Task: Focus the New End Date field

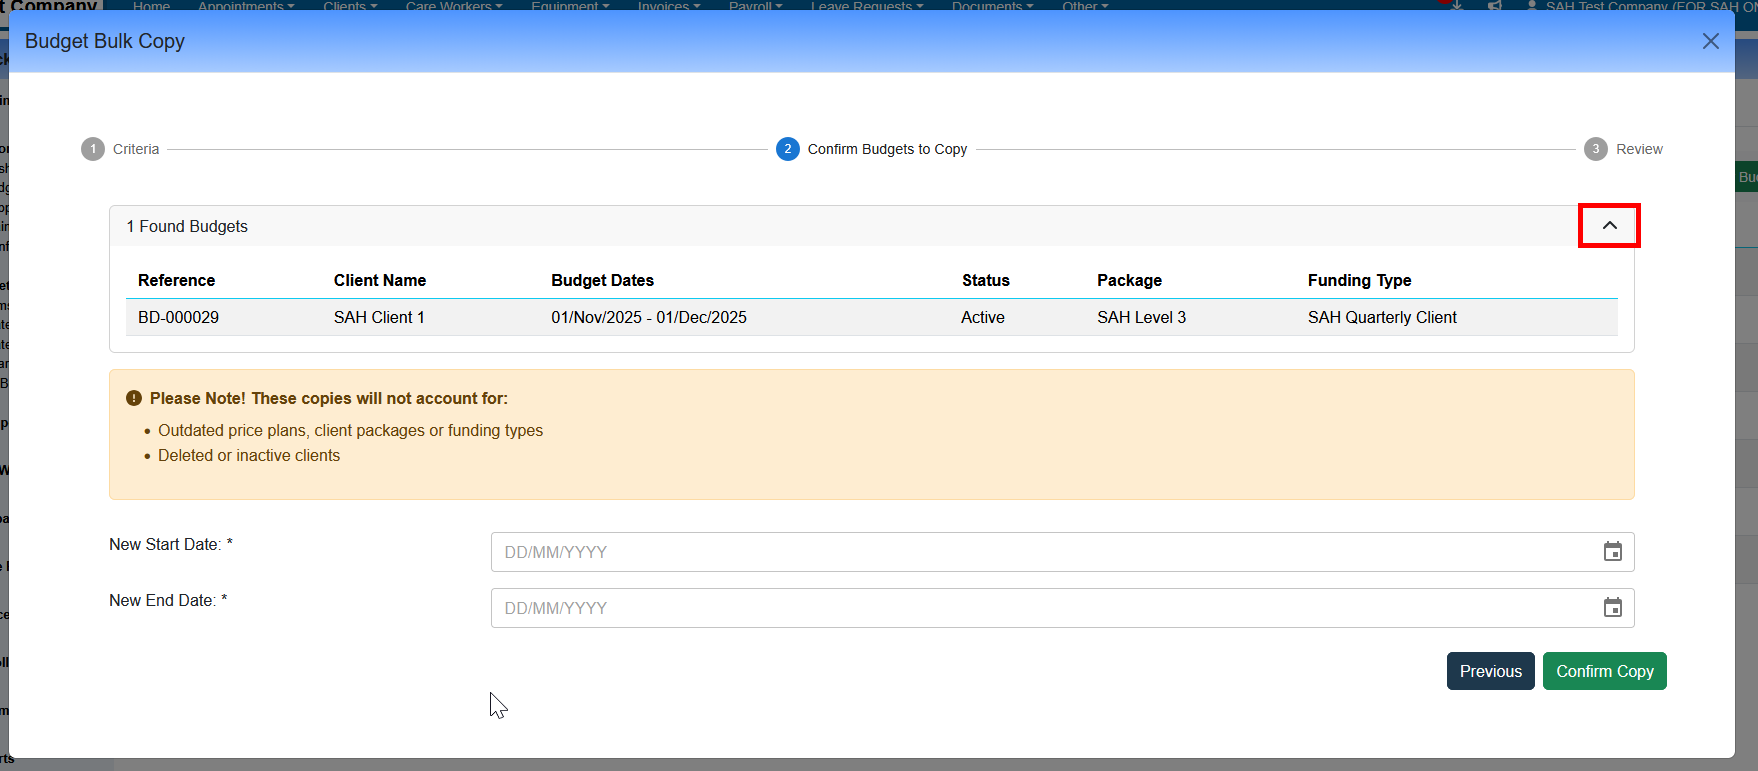Action: (x=1040, y=608)
